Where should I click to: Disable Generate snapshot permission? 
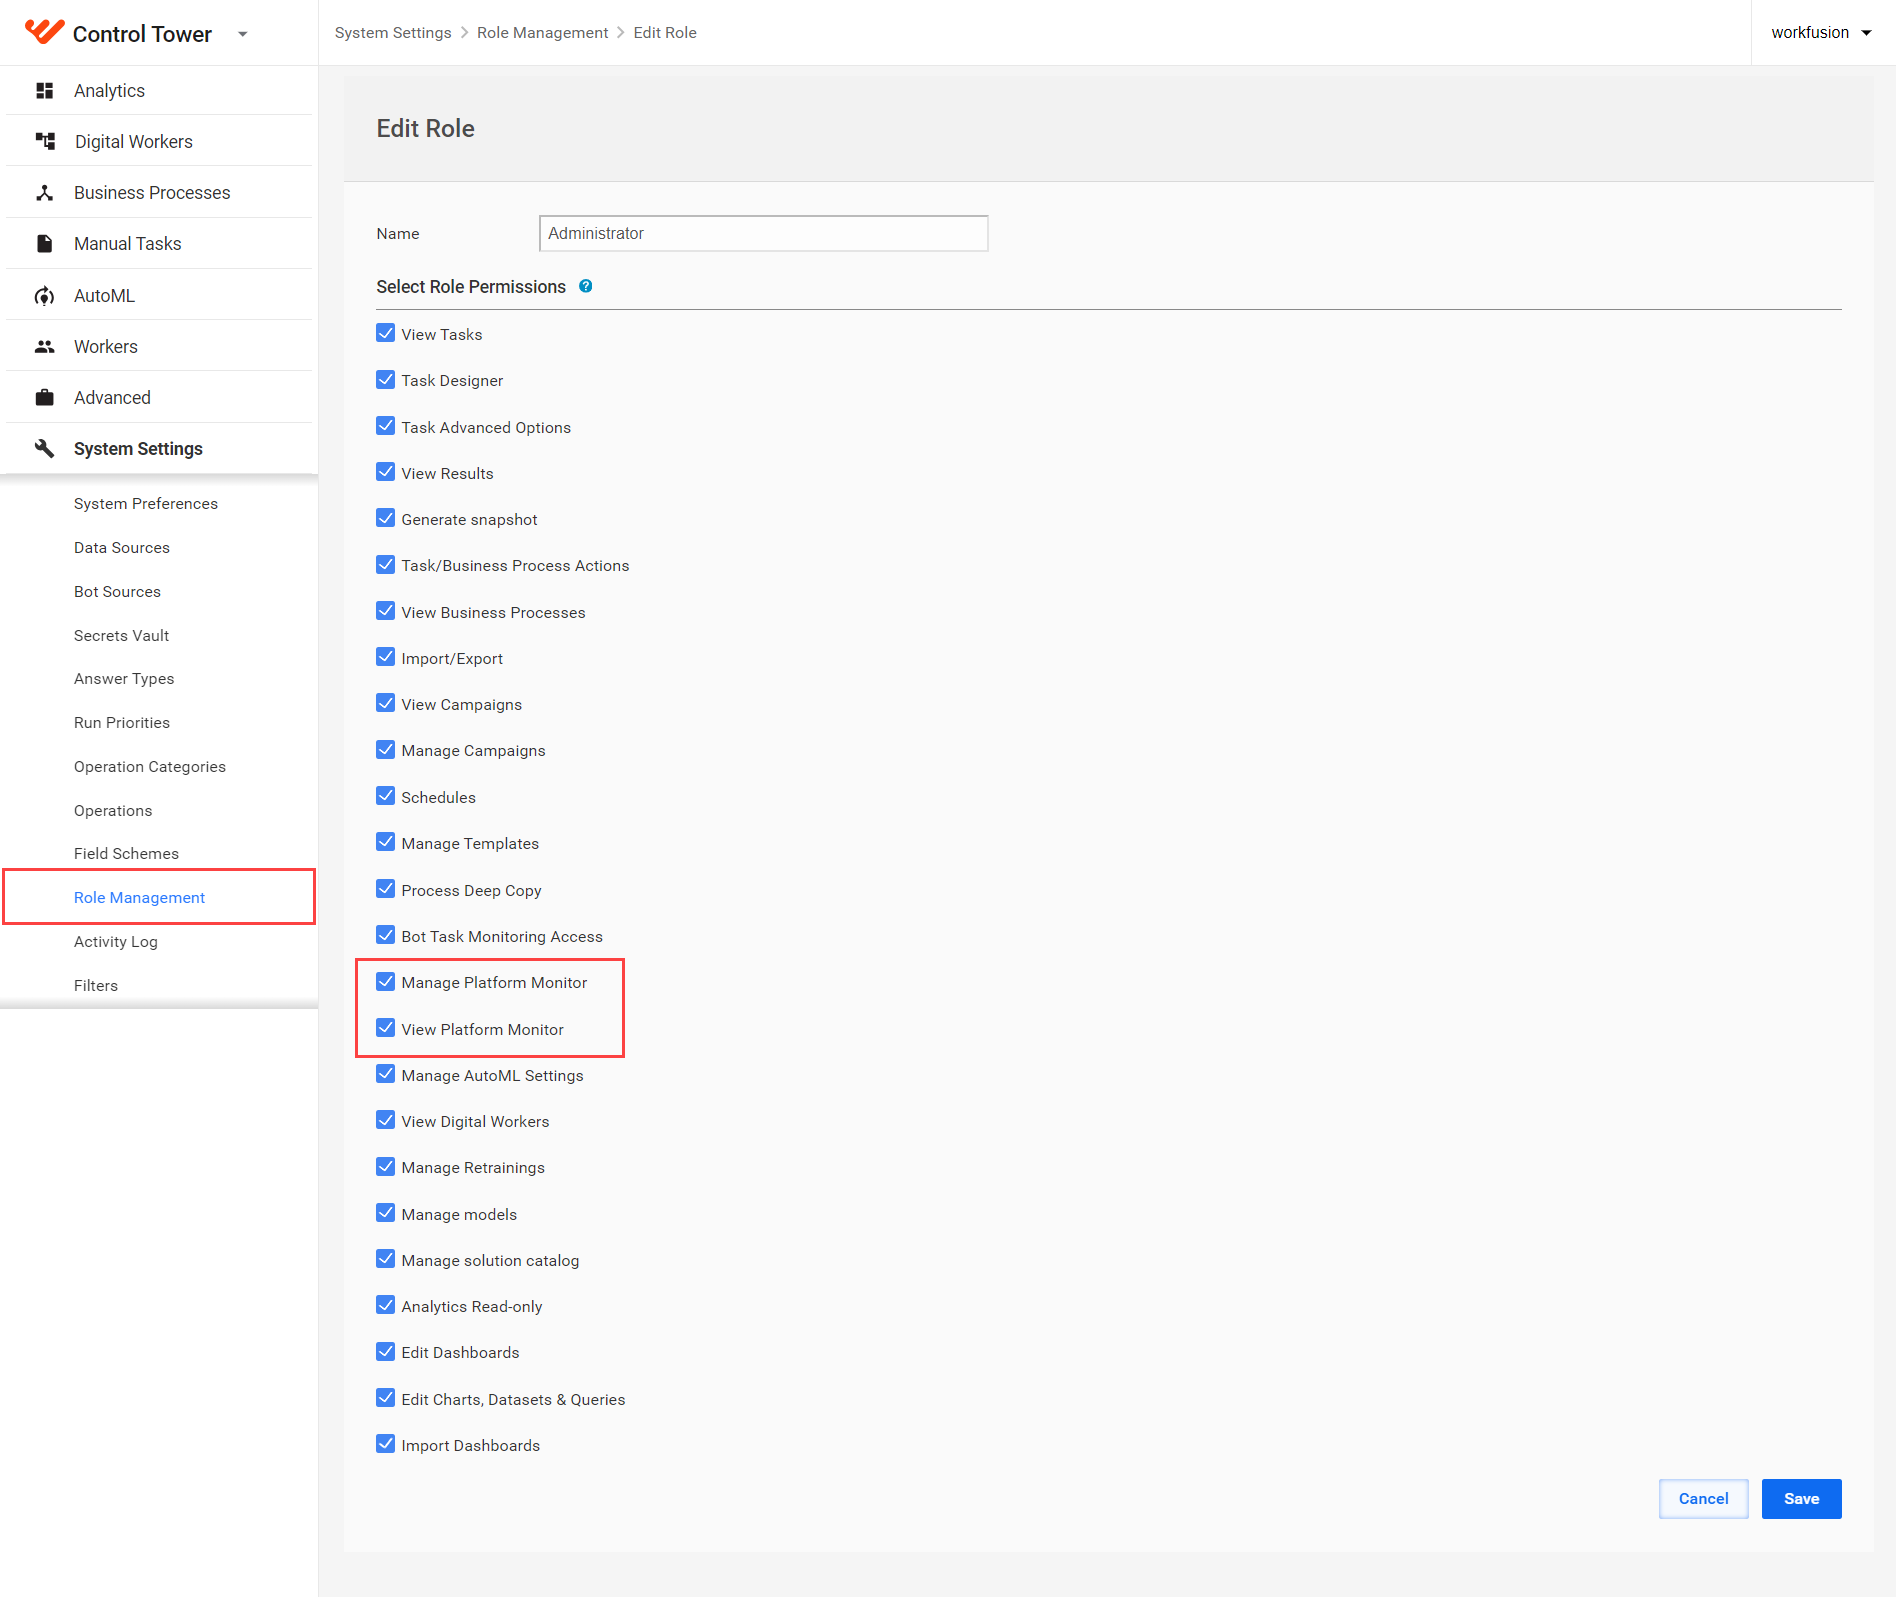(386, 518)
